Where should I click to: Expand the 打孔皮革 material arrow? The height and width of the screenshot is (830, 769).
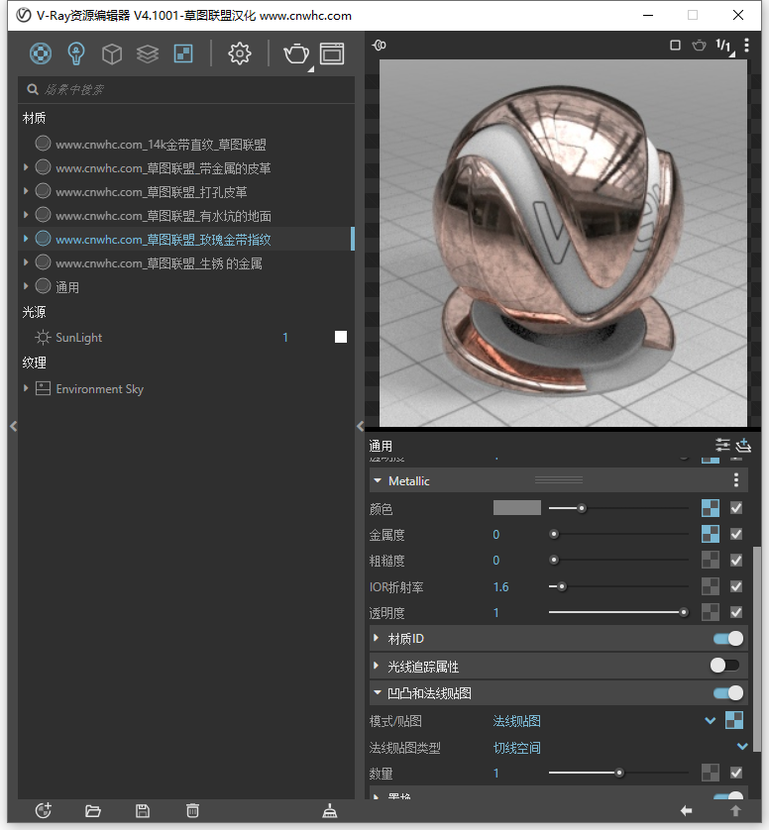click(x=25, y=191)
